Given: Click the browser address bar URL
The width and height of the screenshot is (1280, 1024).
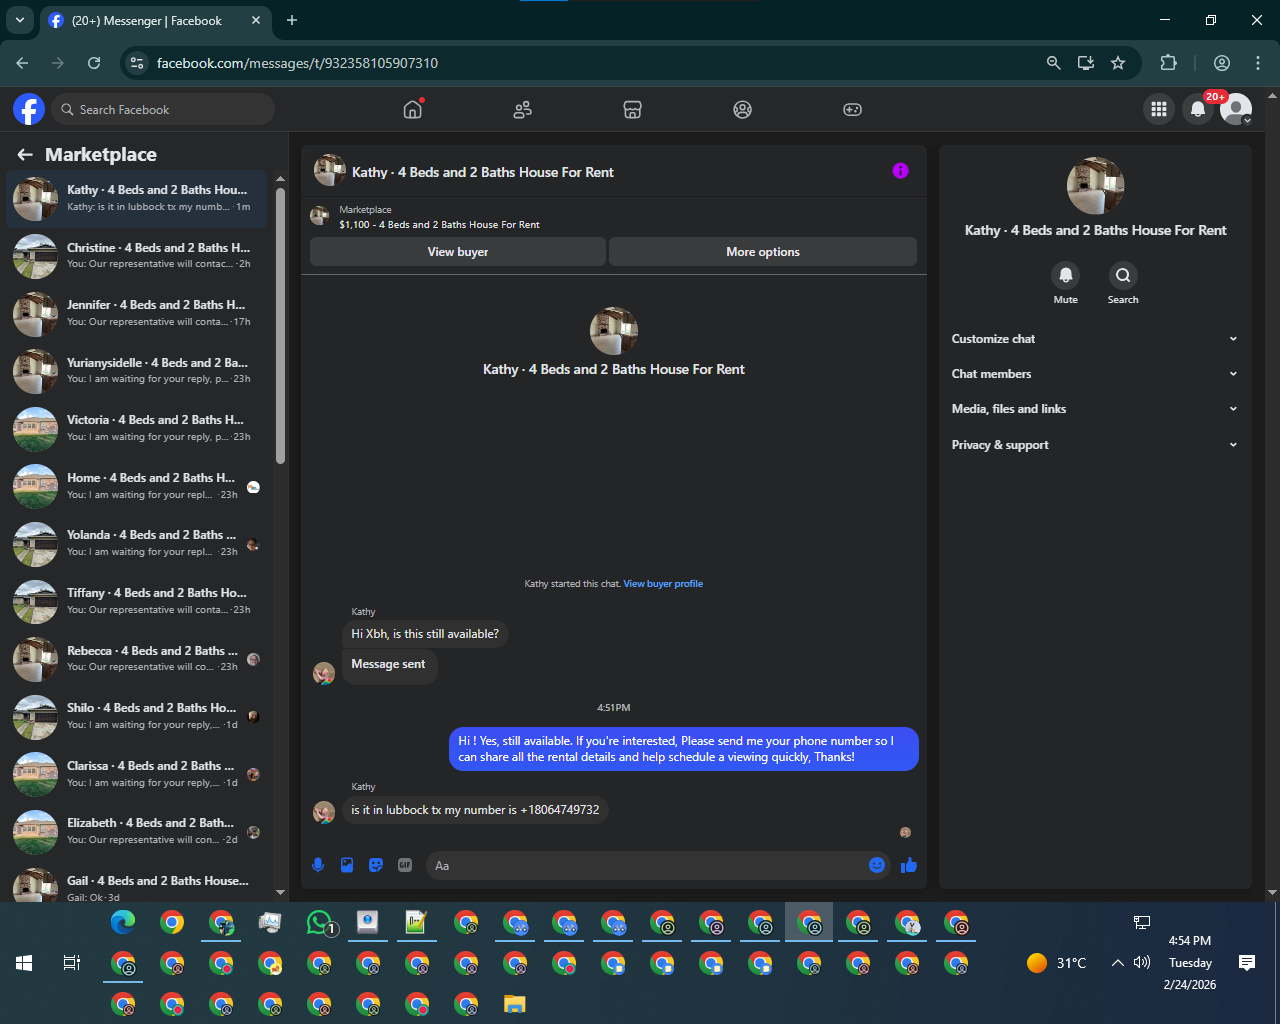Looking at the screenshot, I should (297, 63).
